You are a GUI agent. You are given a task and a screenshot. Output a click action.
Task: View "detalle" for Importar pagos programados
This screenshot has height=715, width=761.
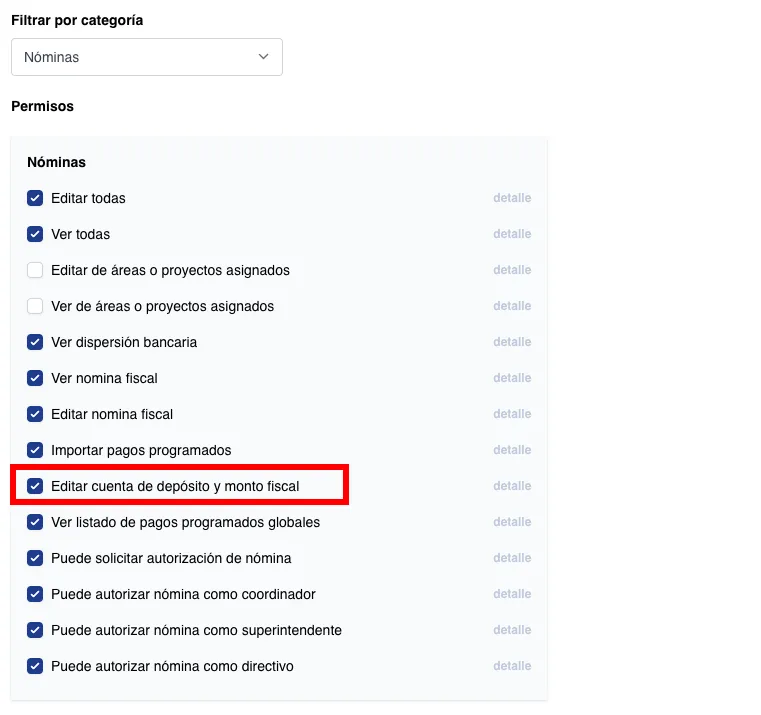point(512,450)
